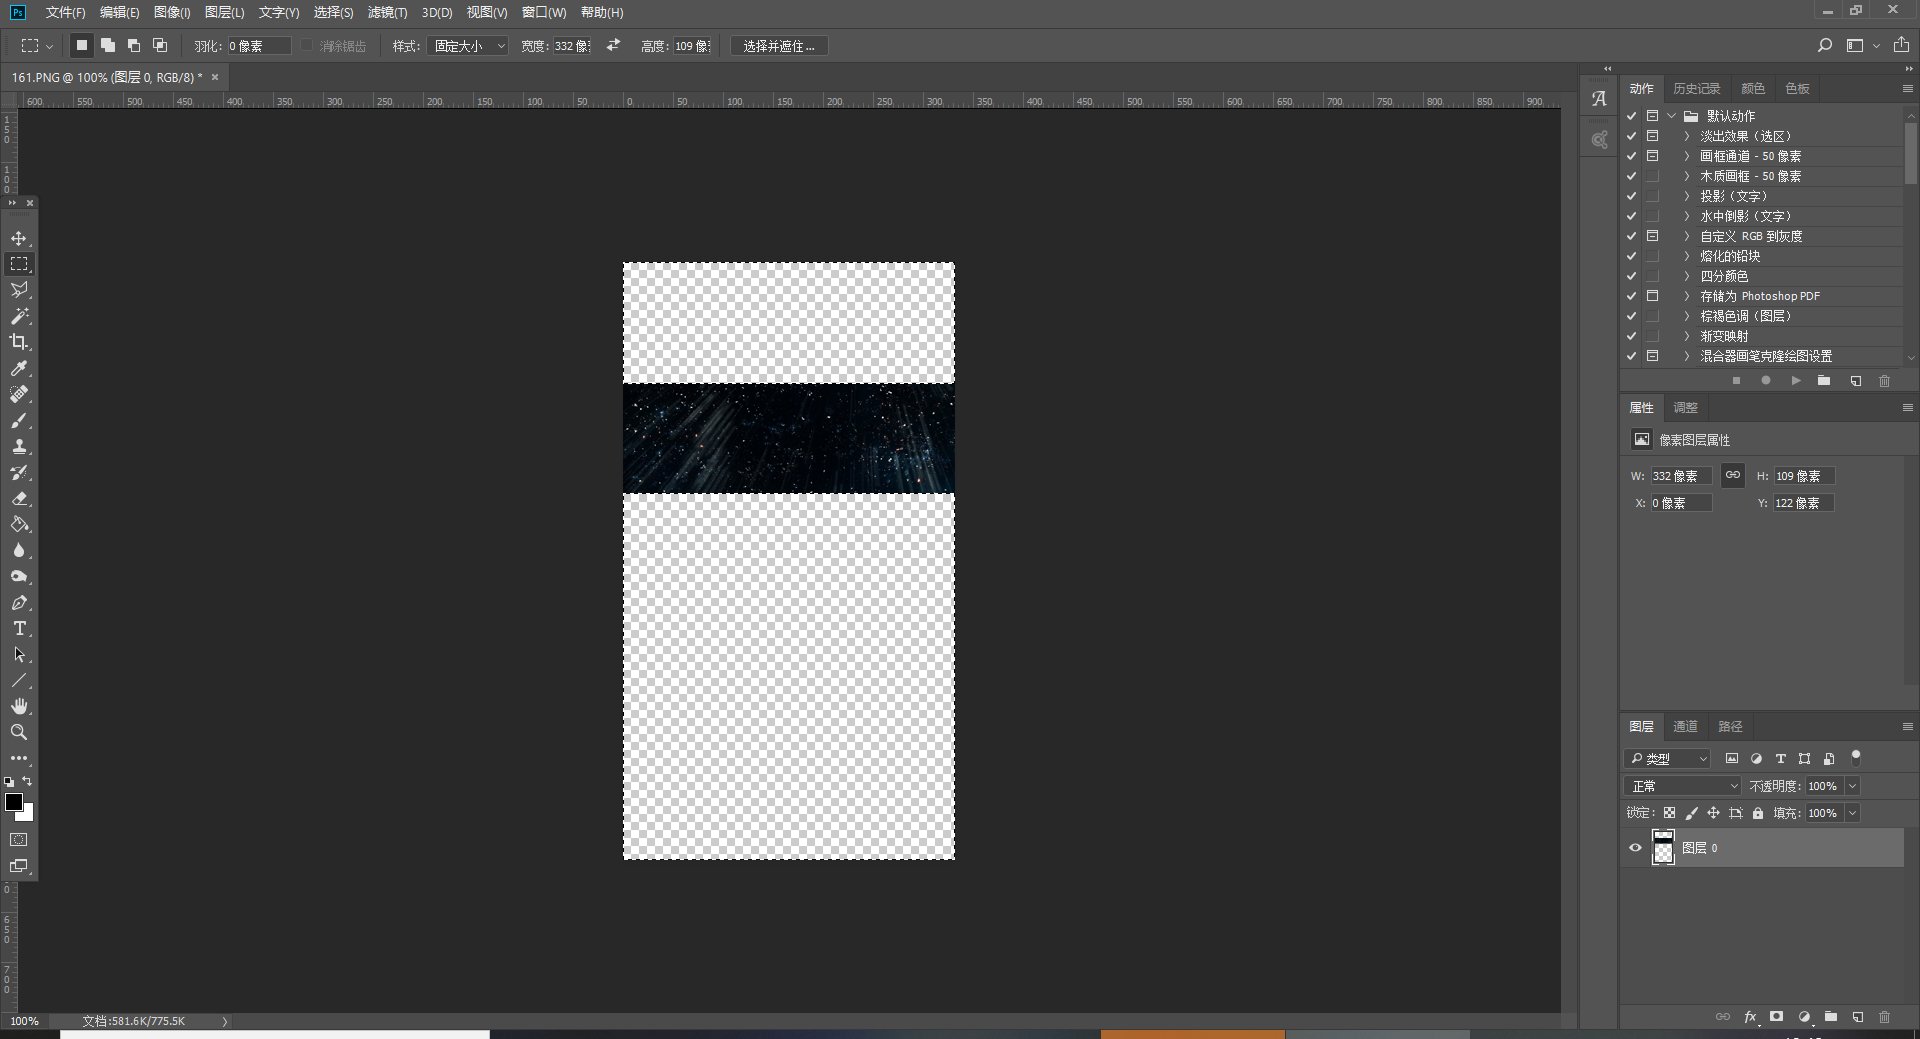Select the Brush tool
Screen dimensions: 1920x1039
point(19,421)
